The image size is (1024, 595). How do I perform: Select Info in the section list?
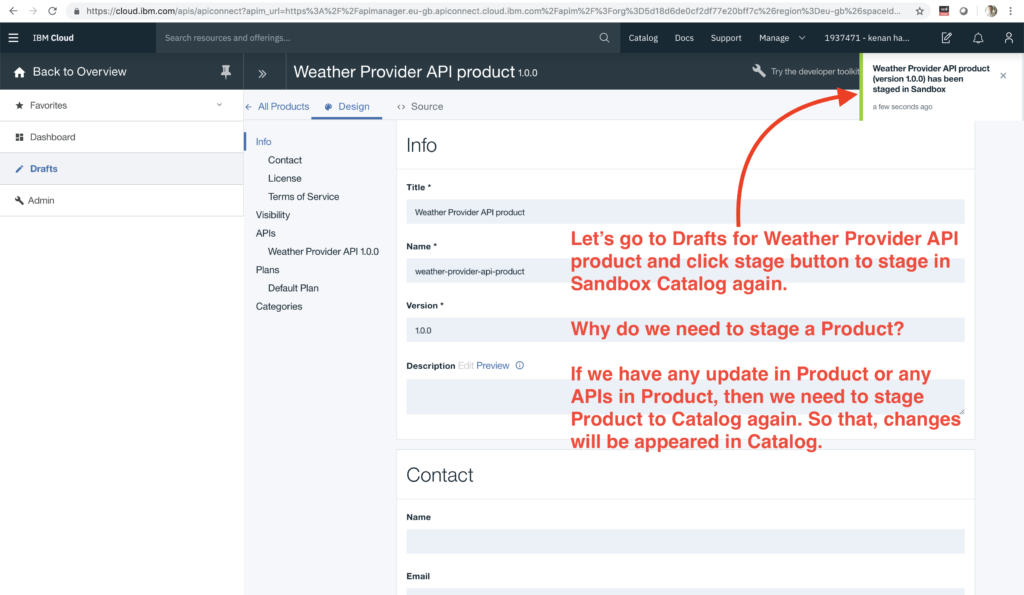point(263,142)
